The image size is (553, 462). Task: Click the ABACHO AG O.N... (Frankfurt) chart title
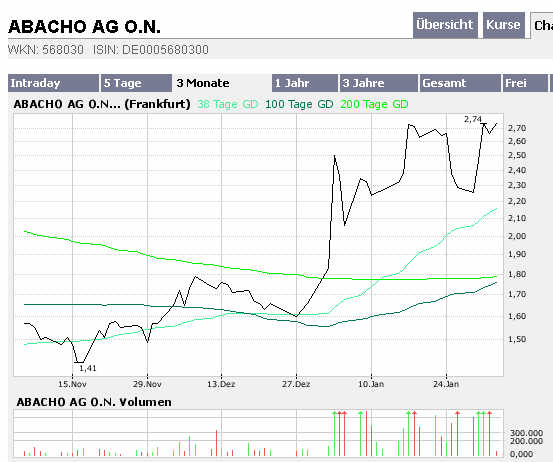point(102,104)
